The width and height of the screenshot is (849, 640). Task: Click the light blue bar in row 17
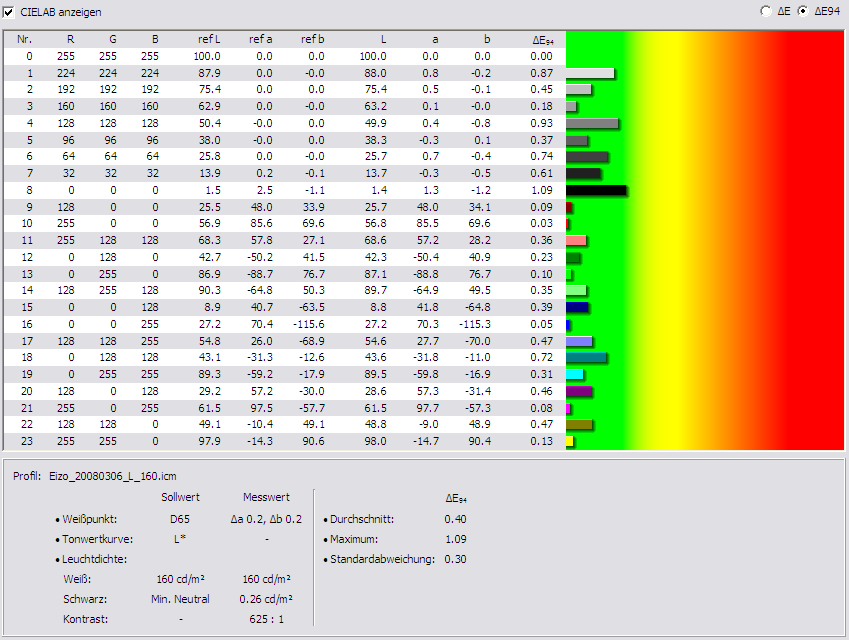(578, 341)
